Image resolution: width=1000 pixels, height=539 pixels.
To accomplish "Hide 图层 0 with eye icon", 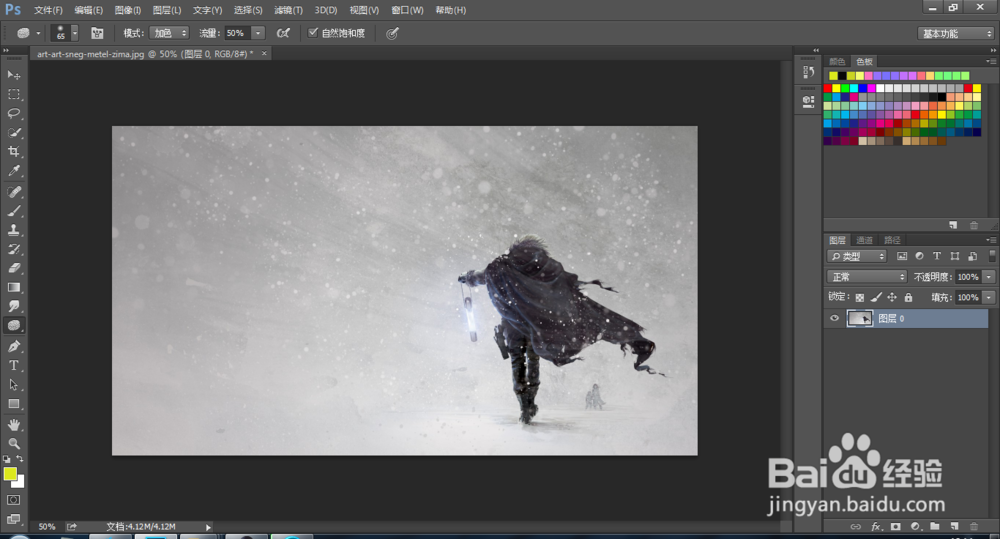I will point(834,318).
